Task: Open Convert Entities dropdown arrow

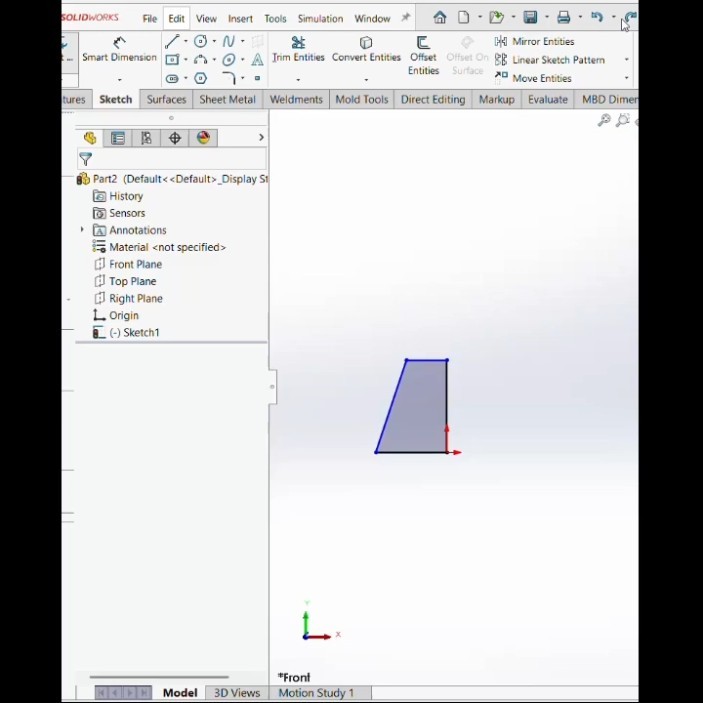Action: [x=366, y=80]
